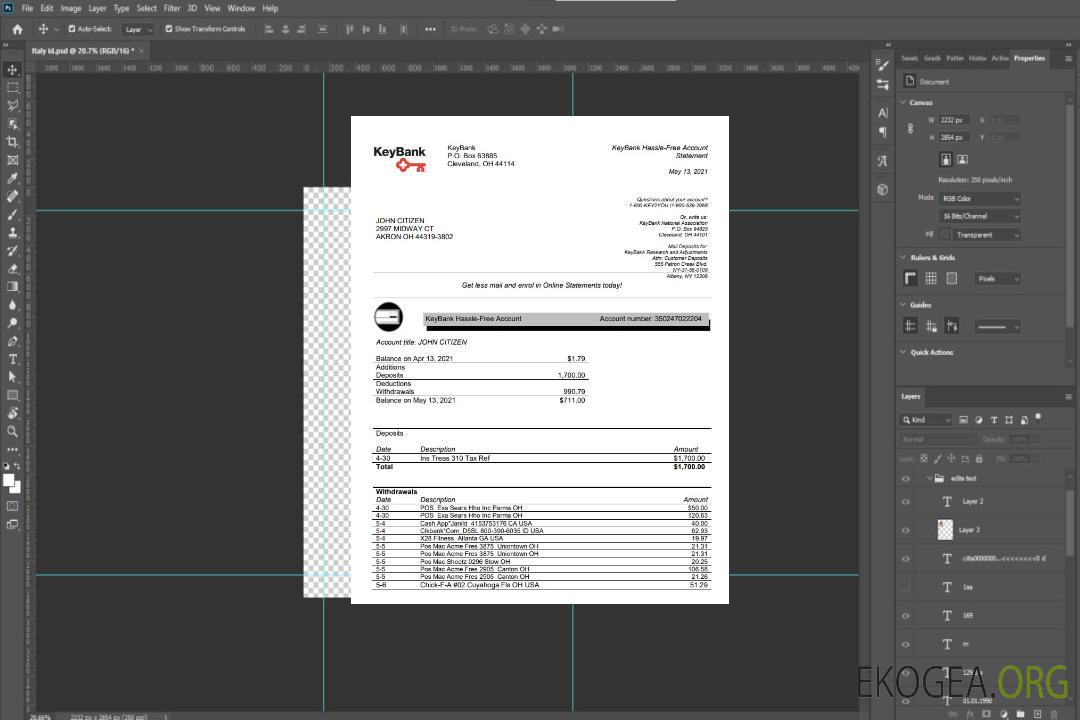1080x720 pixels.
Task: Select the Eraser tool
Action: pyautogui.click(x=12, y=269)
